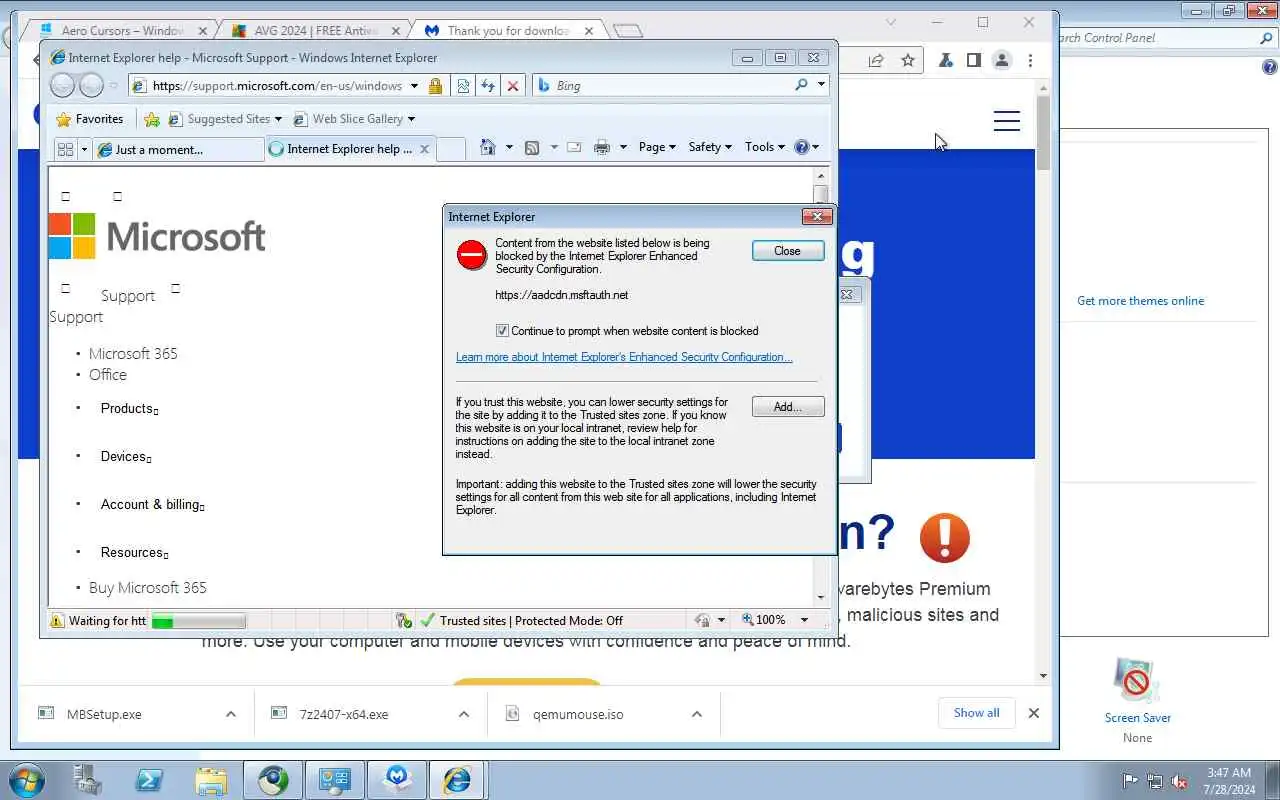Click the Search Control Panel field
Image resolution: width=1280 pixels, height=800 pixels.
(x=1160, y=38)
